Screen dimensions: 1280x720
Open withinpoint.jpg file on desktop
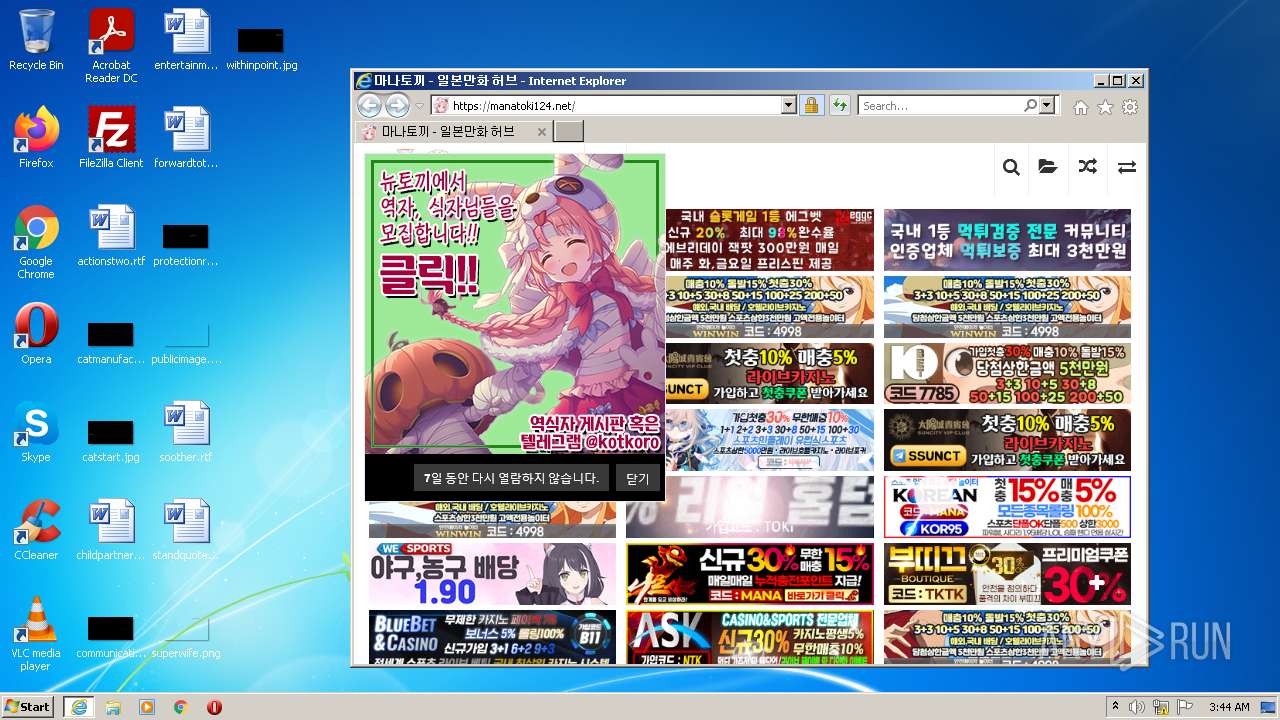261,47
